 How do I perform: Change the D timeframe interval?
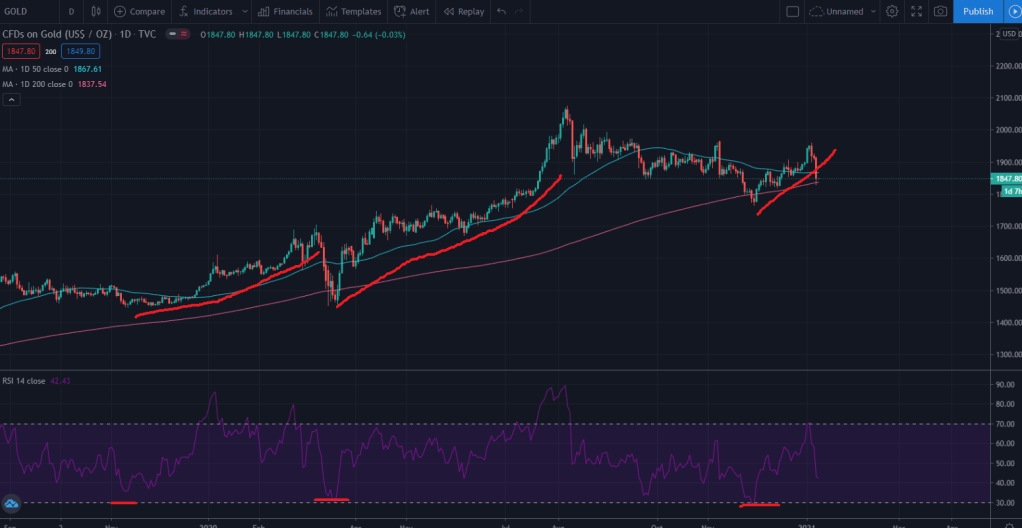point(71,11)
